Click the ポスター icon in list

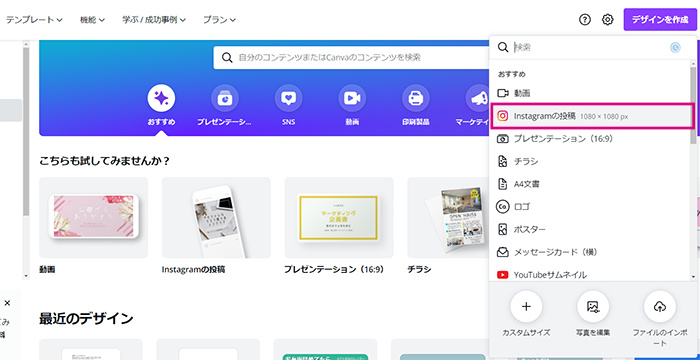click(x=503, y=229)
